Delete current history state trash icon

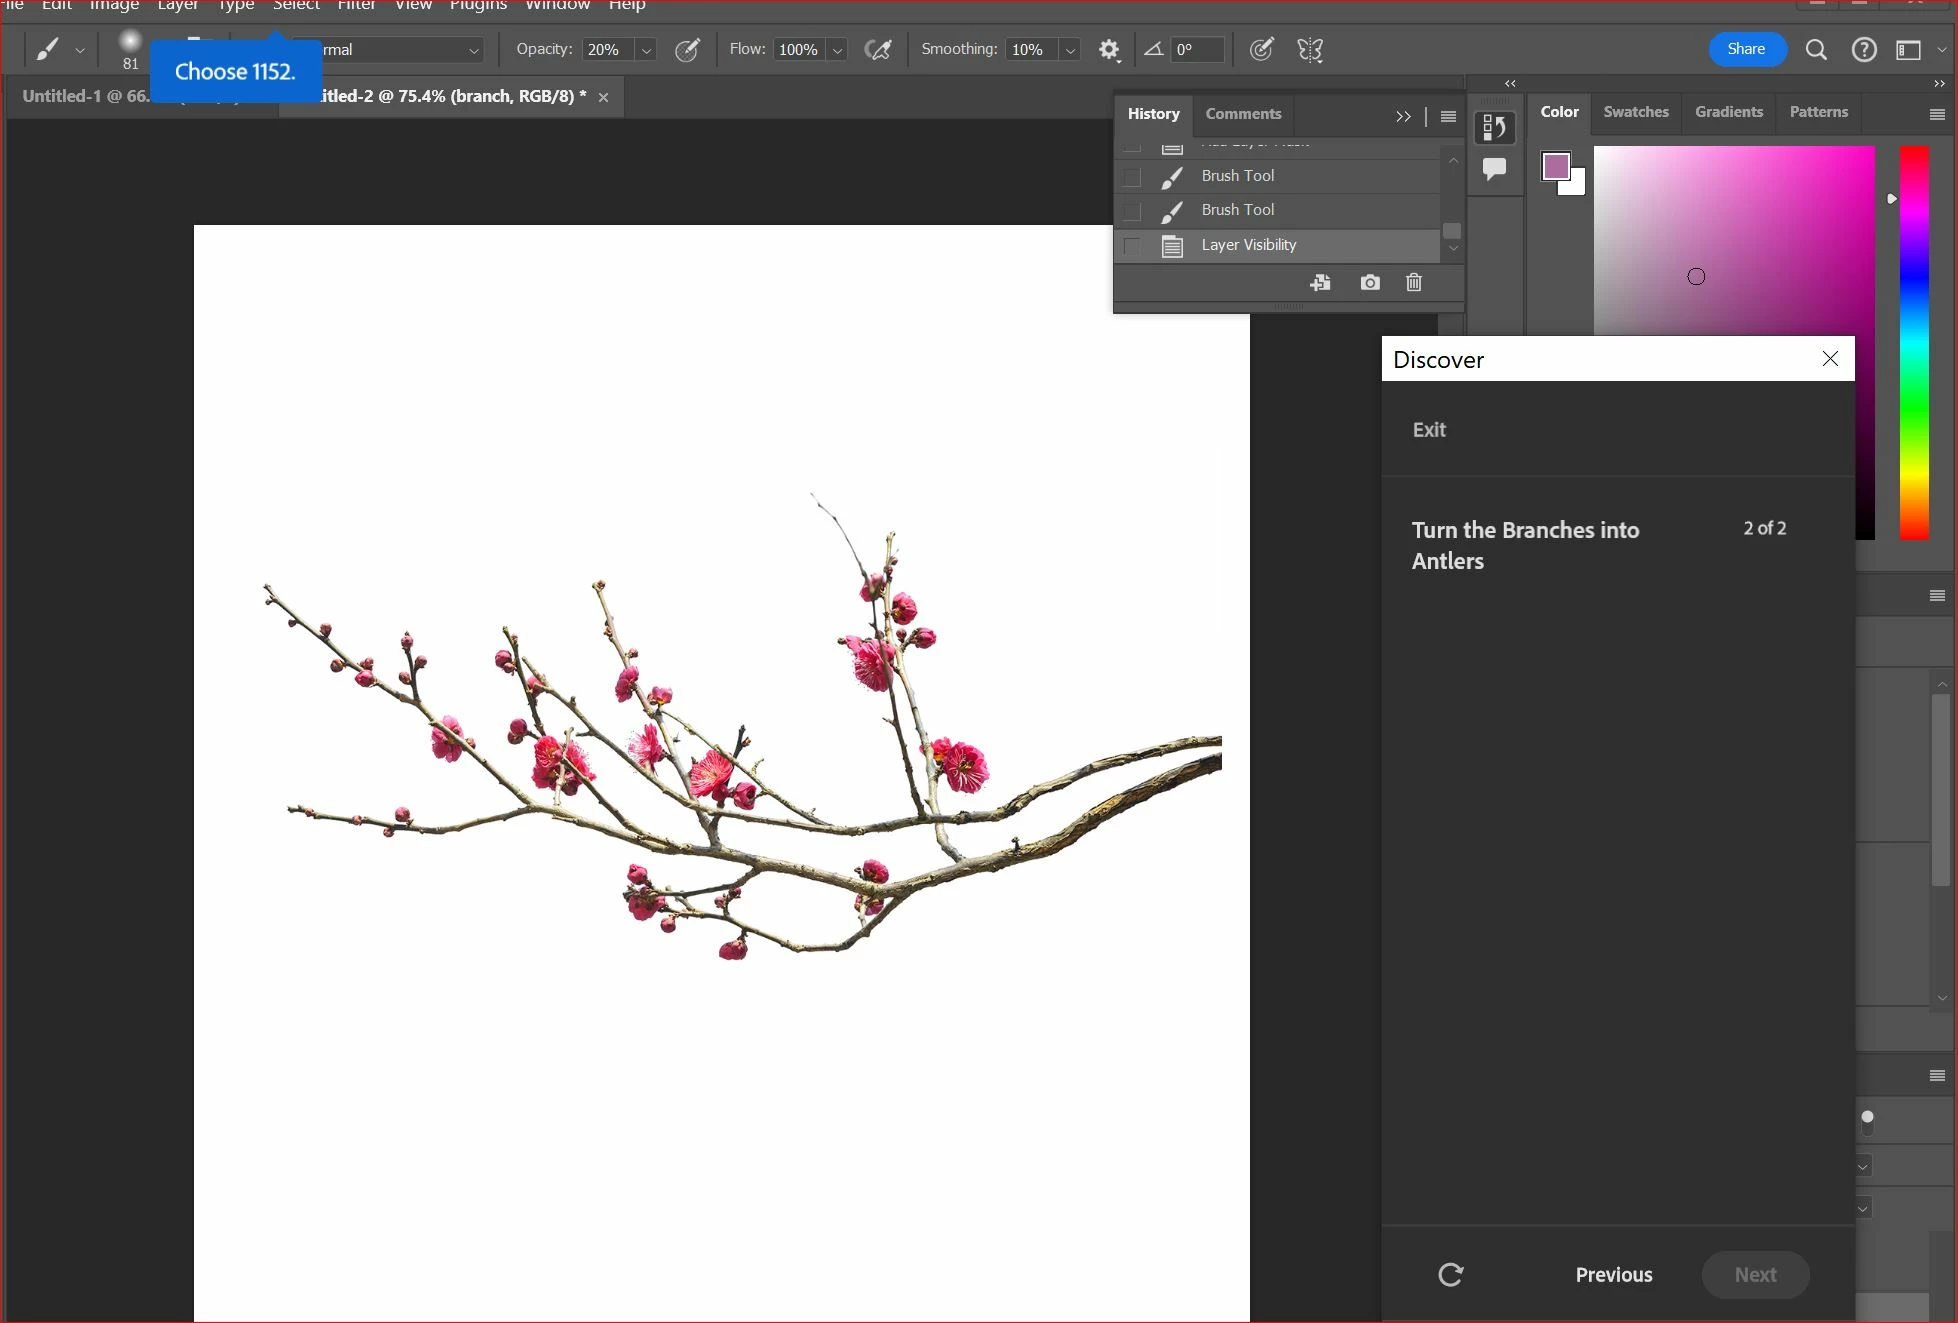pos(1414,283)
